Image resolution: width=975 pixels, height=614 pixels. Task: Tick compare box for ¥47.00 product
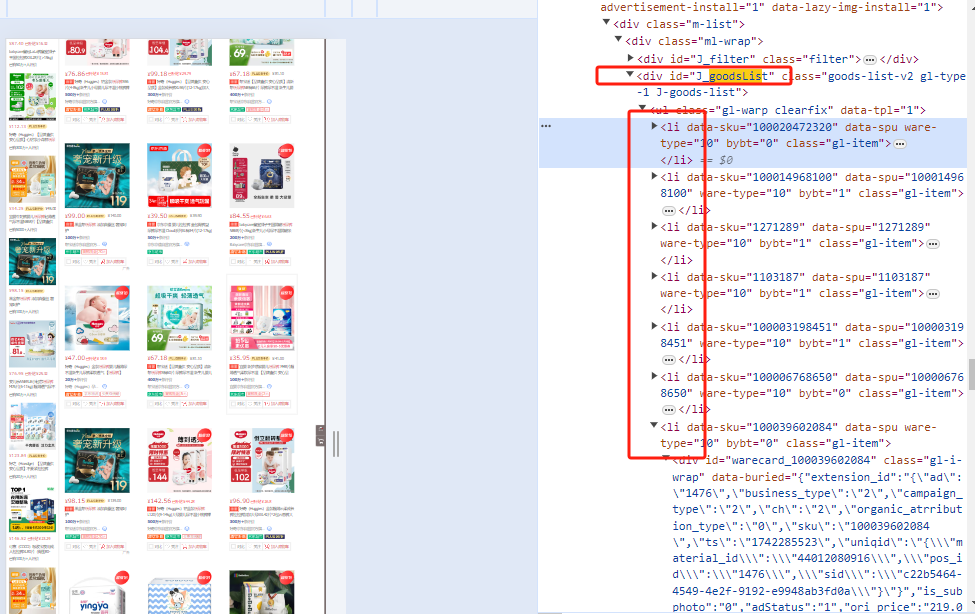click(68, 404)
